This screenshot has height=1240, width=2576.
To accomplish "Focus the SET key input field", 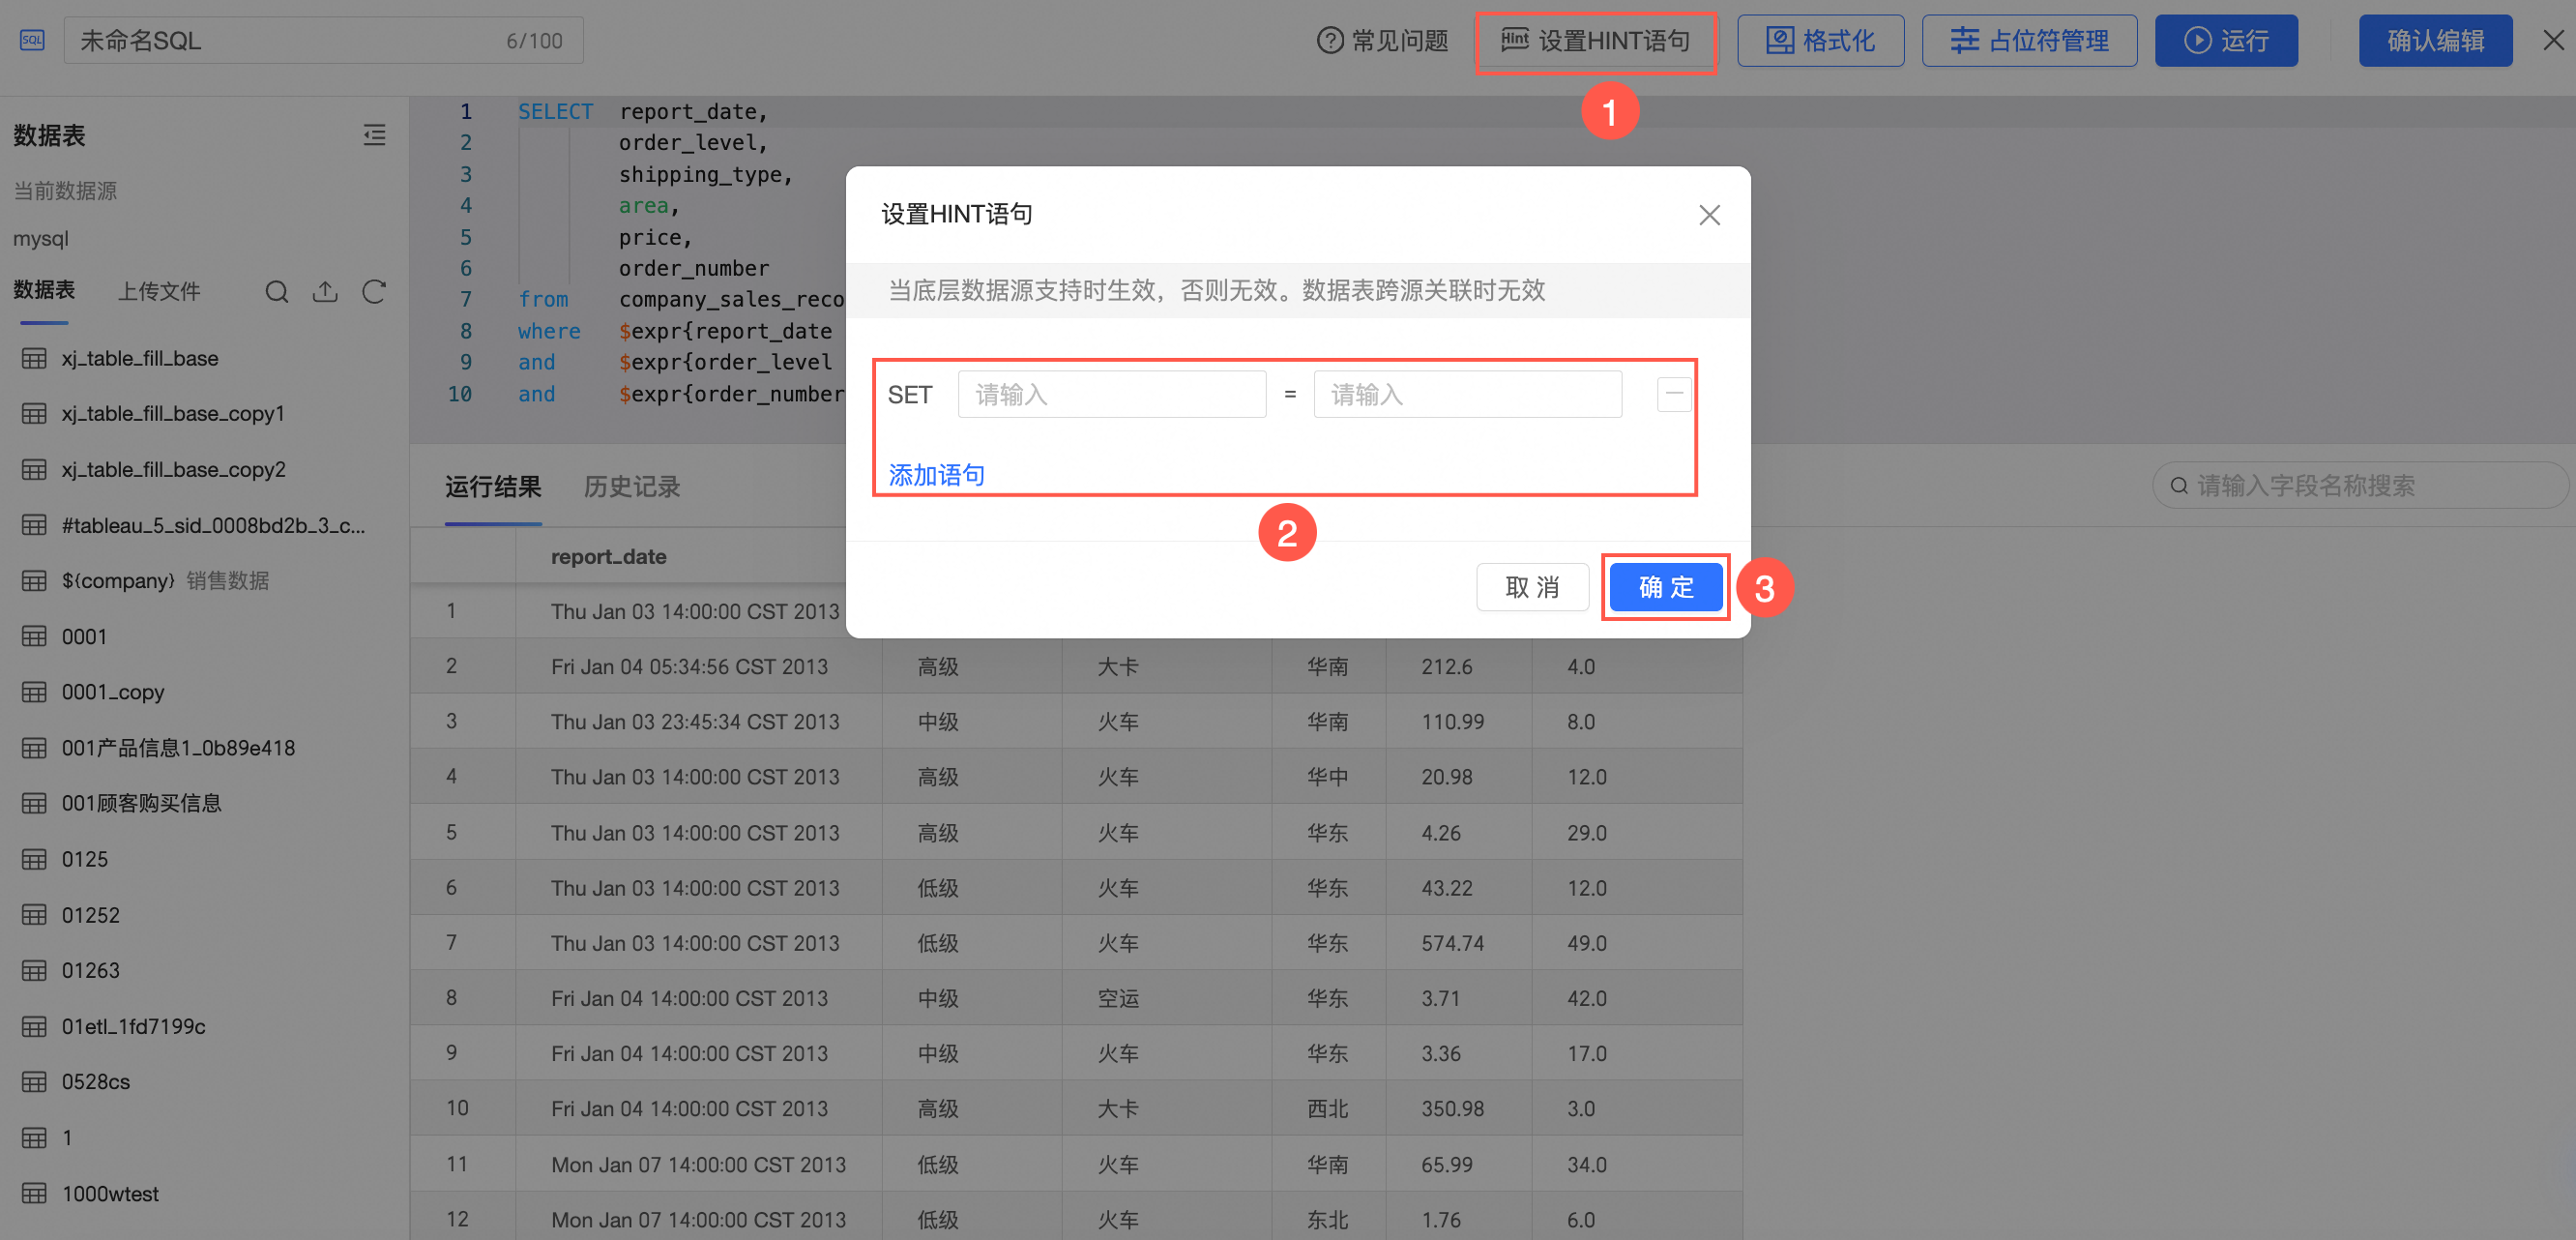I will tap(1111, 394).
